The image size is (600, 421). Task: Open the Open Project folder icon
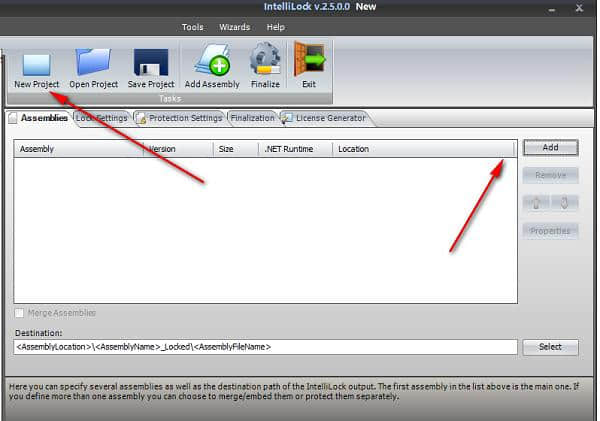point(93,62)
